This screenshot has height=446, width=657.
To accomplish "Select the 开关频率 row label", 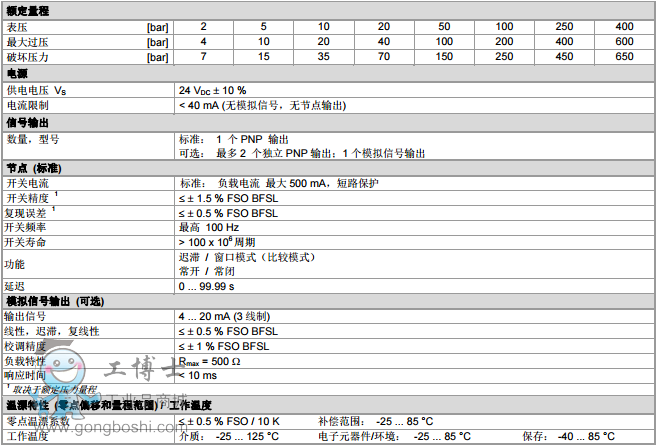I will 27,227.
